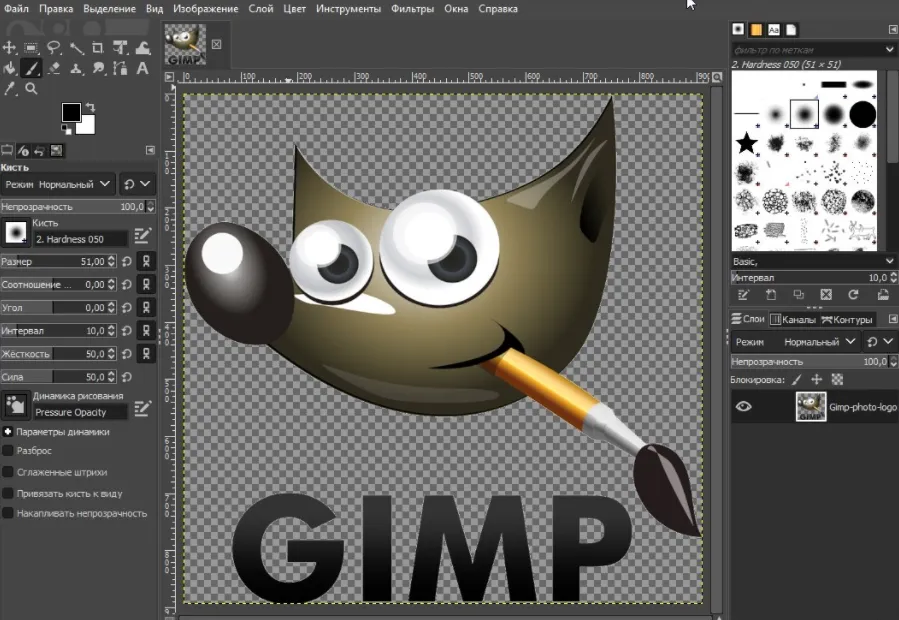Image resolution: width=899 pixels, height=620 pixels.
Task: Open the Цвет menu
Action: pos(294,9)
